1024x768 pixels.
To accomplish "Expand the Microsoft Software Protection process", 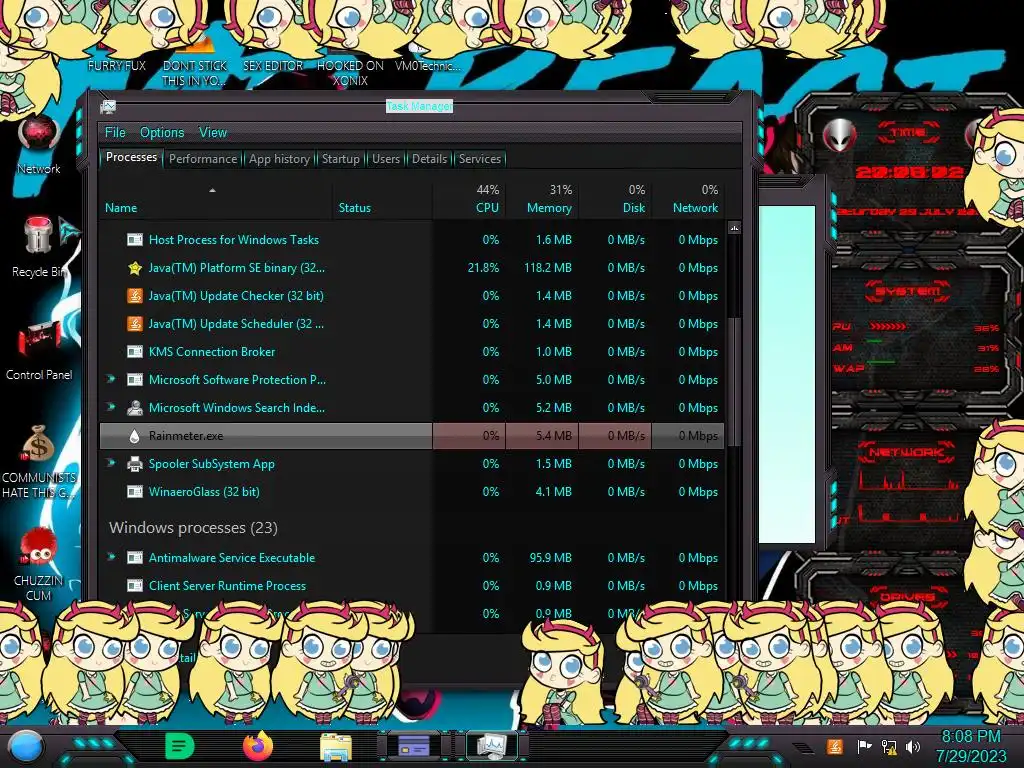I will [111, 379].
